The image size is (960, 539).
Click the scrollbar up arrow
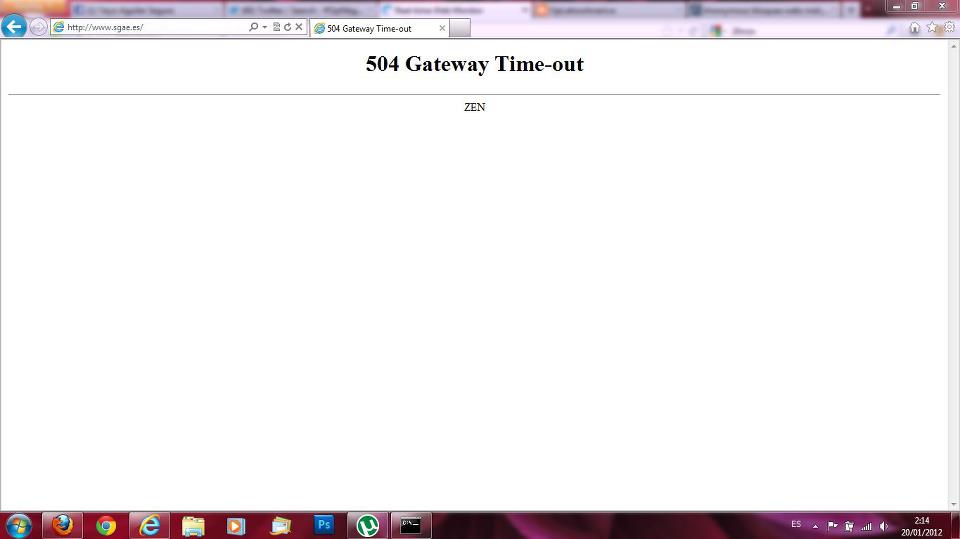[954, 45]
